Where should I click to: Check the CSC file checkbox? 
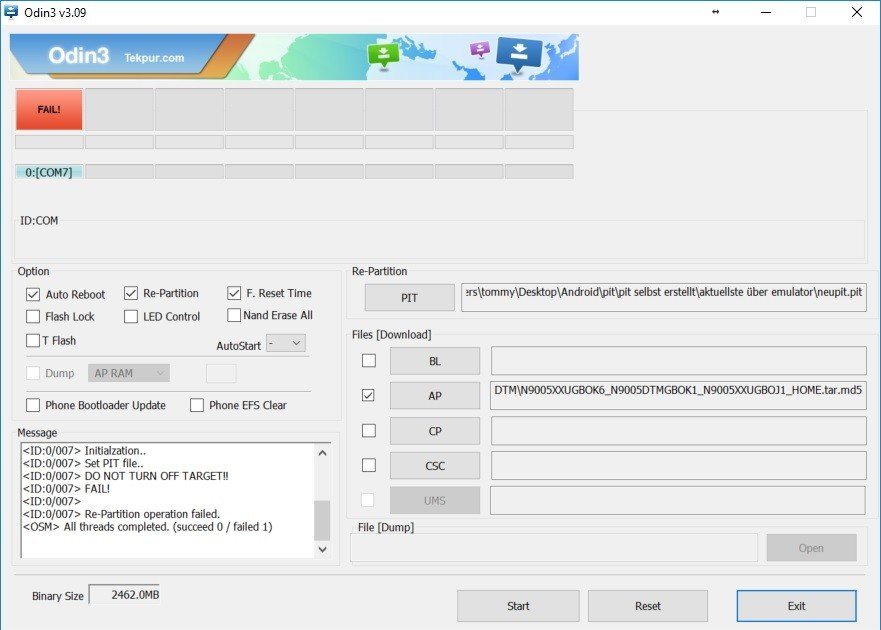click(x=369, y=465)
